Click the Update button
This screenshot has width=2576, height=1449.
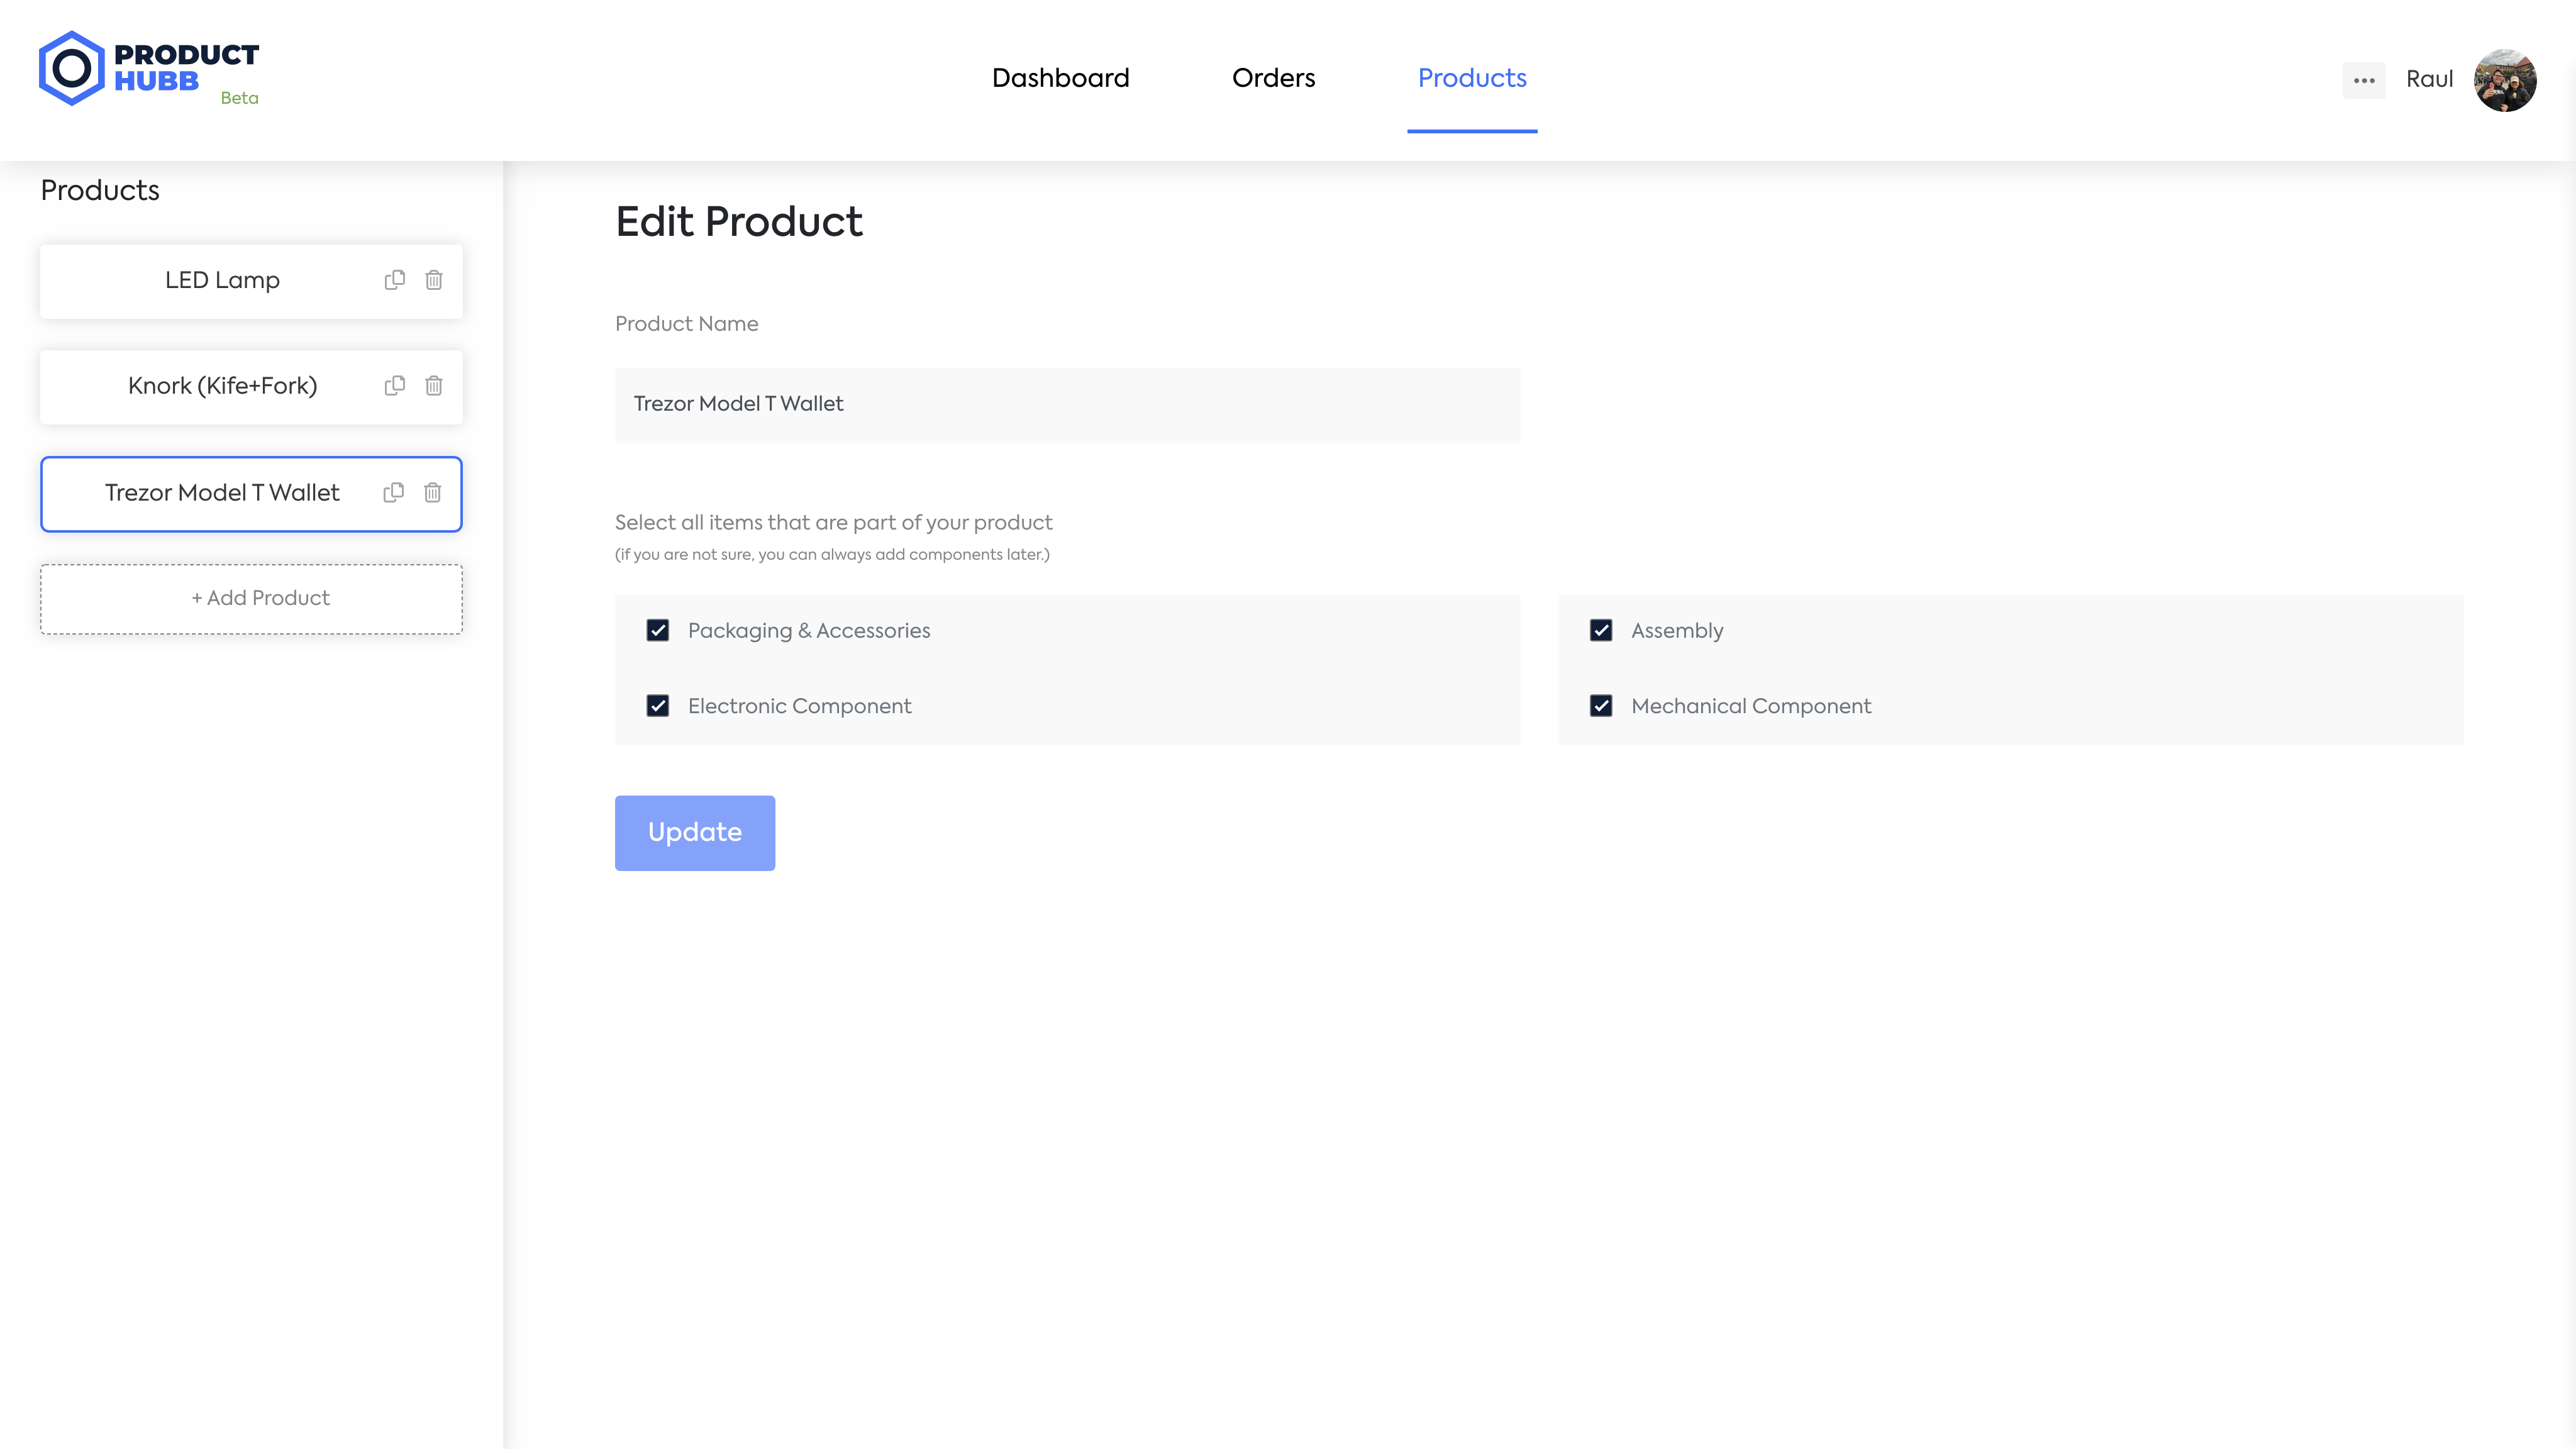(695, 833)
